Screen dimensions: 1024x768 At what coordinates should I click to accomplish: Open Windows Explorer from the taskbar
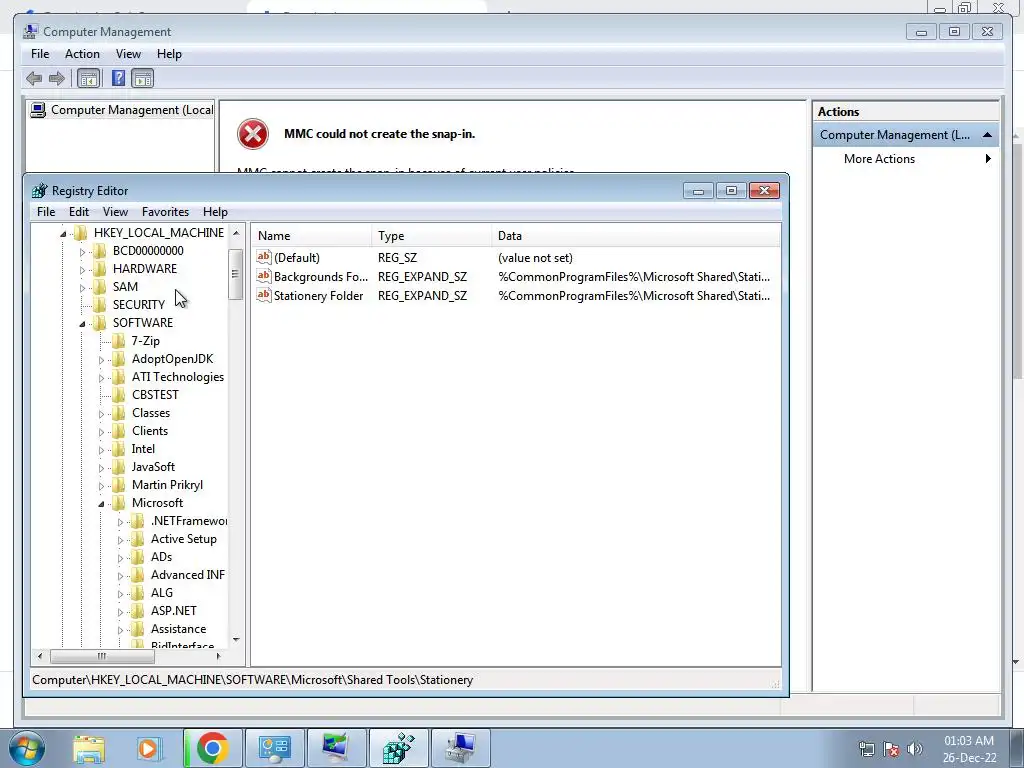(89, 748)
